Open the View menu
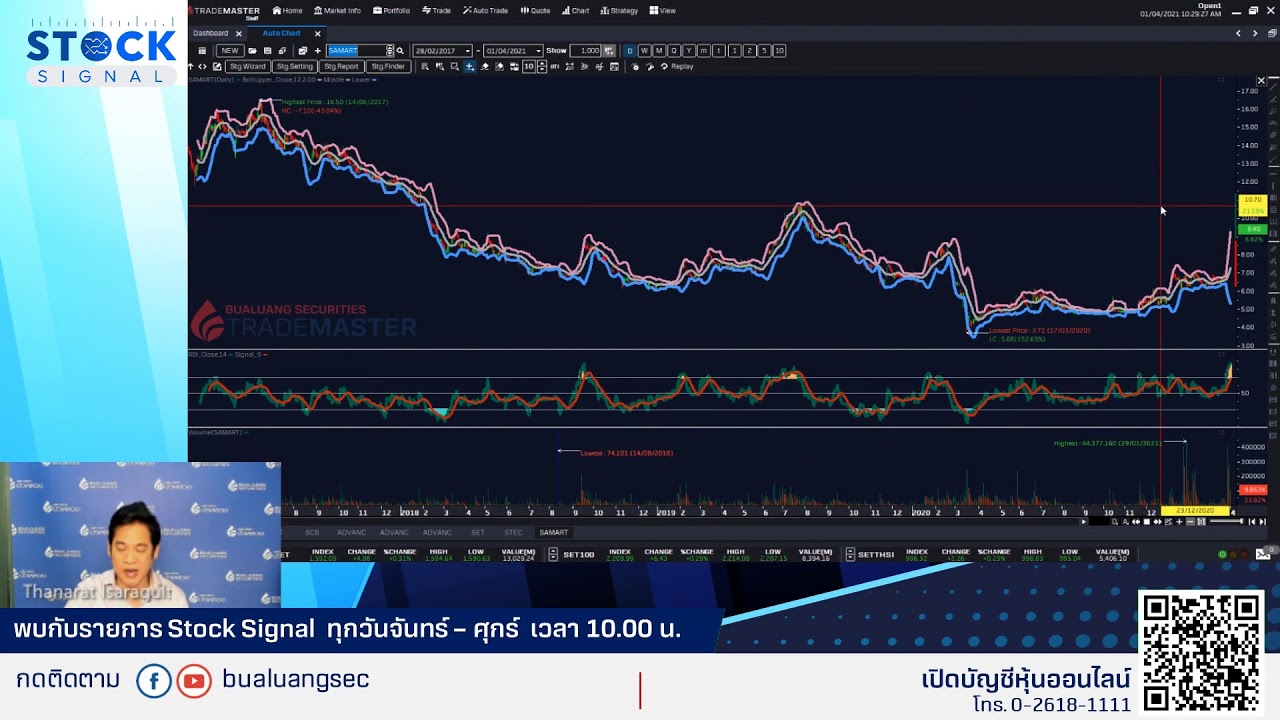The width and height of the screenshot is (1280, 720). 663,11
